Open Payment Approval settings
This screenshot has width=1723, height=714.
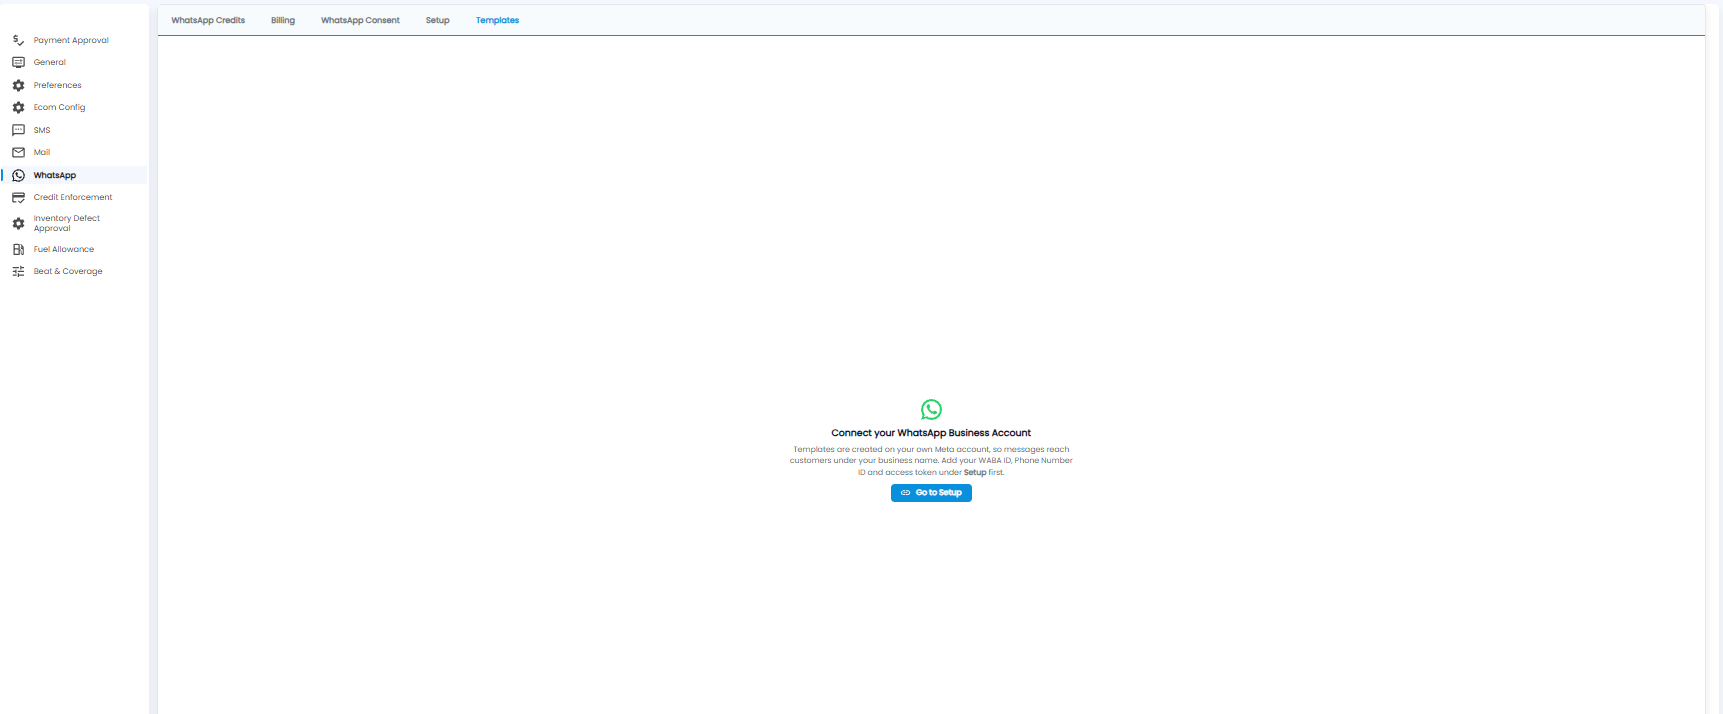click(71, 40)
